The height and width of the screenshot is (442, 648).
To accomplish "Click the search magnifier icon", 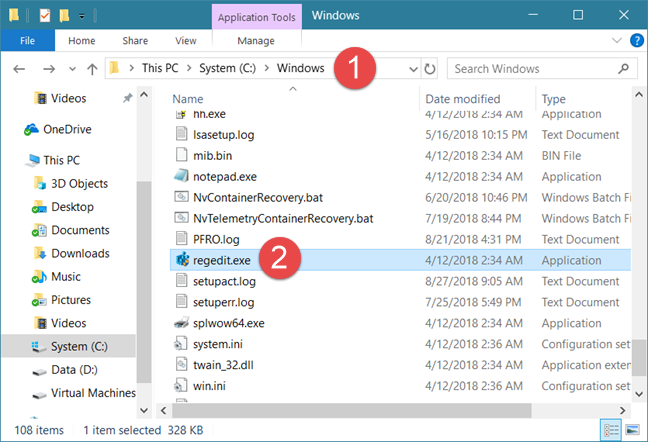I will [623, 69].
